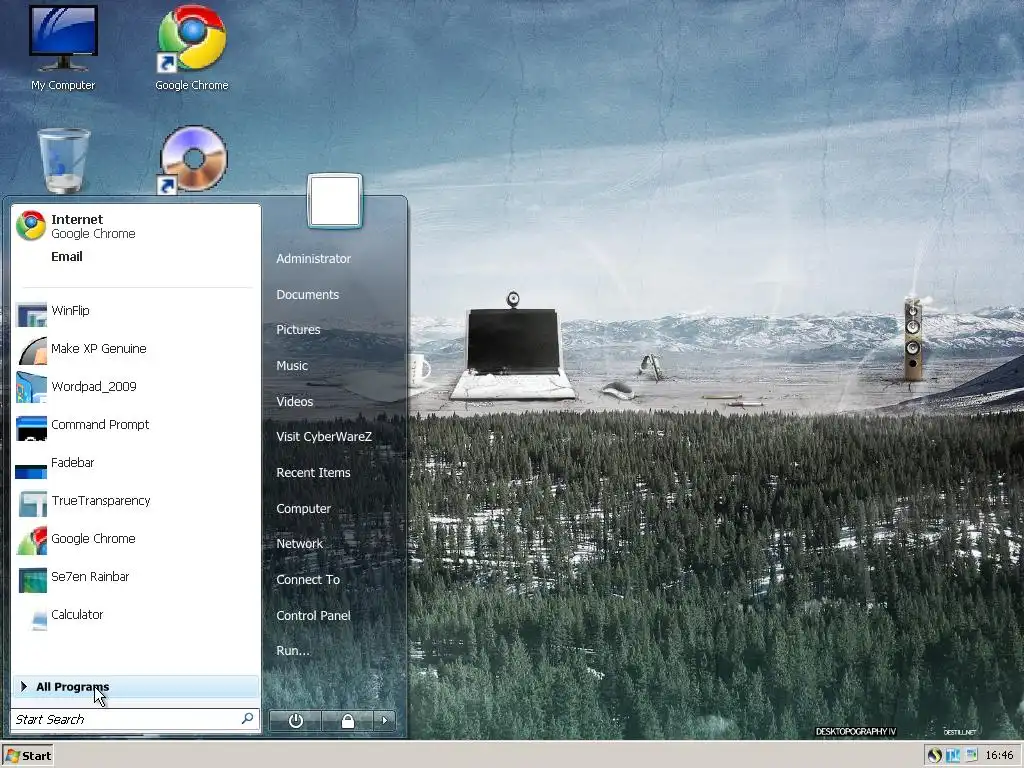Expand the All Programs list
Screen dimensions: 1024x768
coord(135,686)
